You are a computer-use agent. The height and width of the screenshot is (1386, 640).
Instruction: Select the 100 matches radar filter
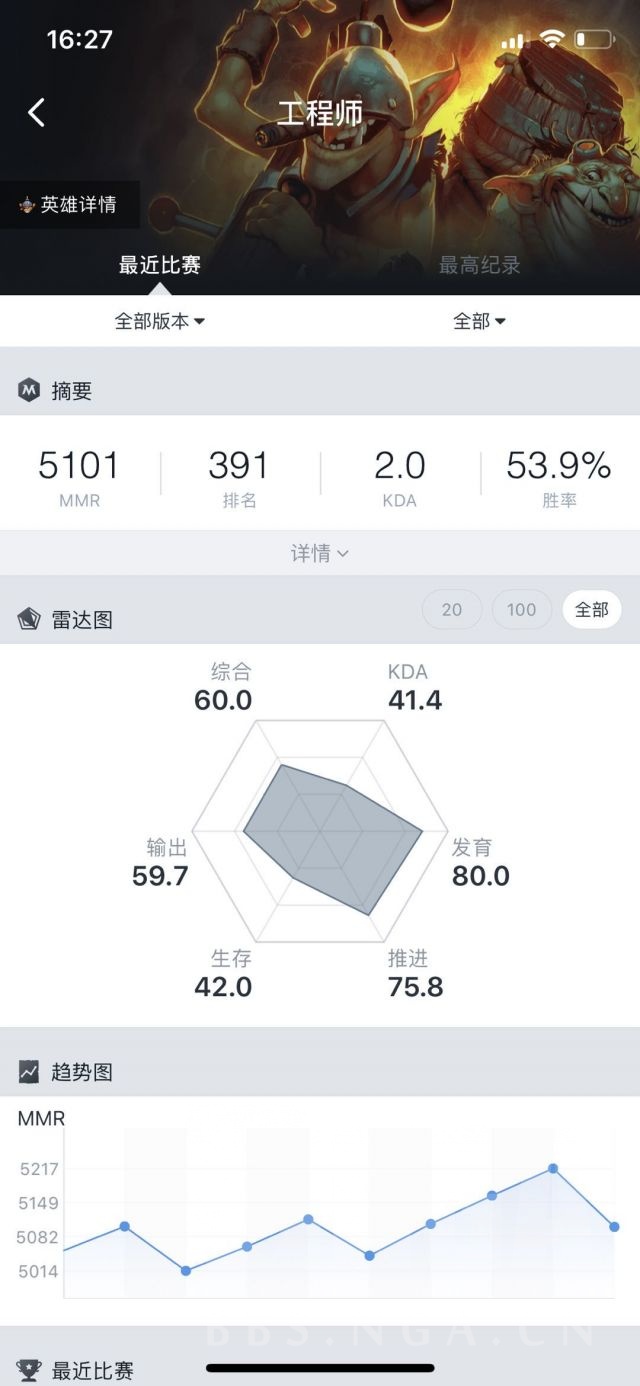tap(521, 609)
